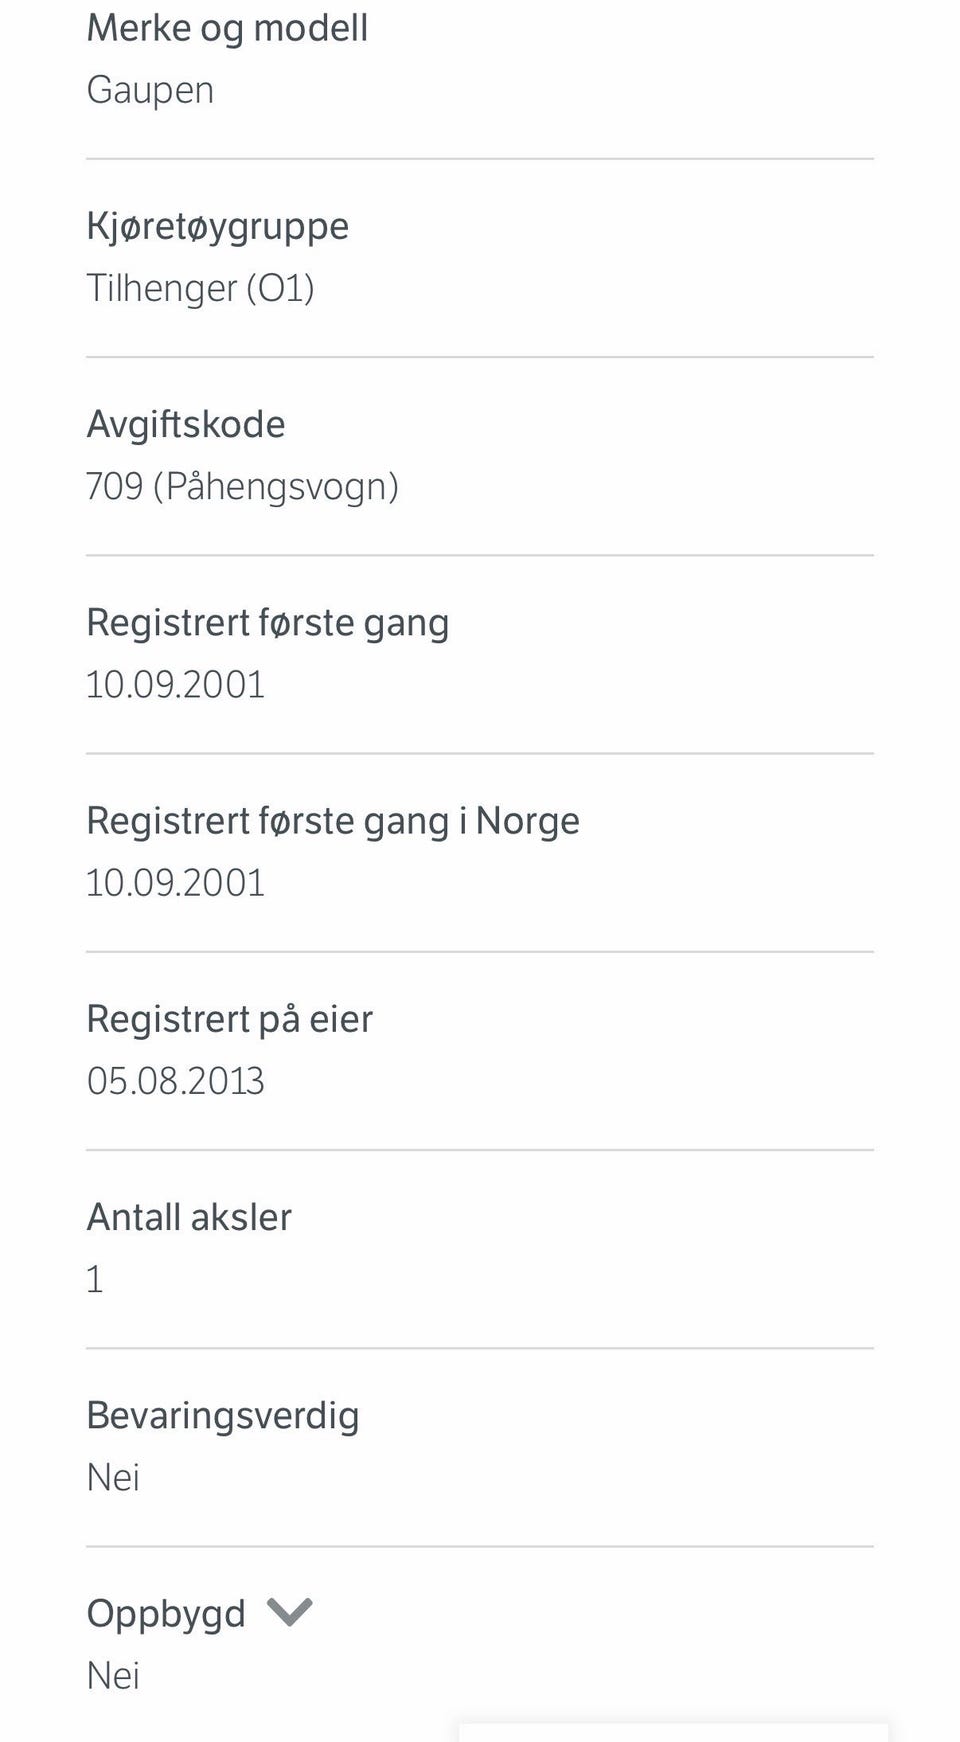This screenshot has width=960, height=1742.
Task: Select the Gaupen model value
Action: point(150,90)
